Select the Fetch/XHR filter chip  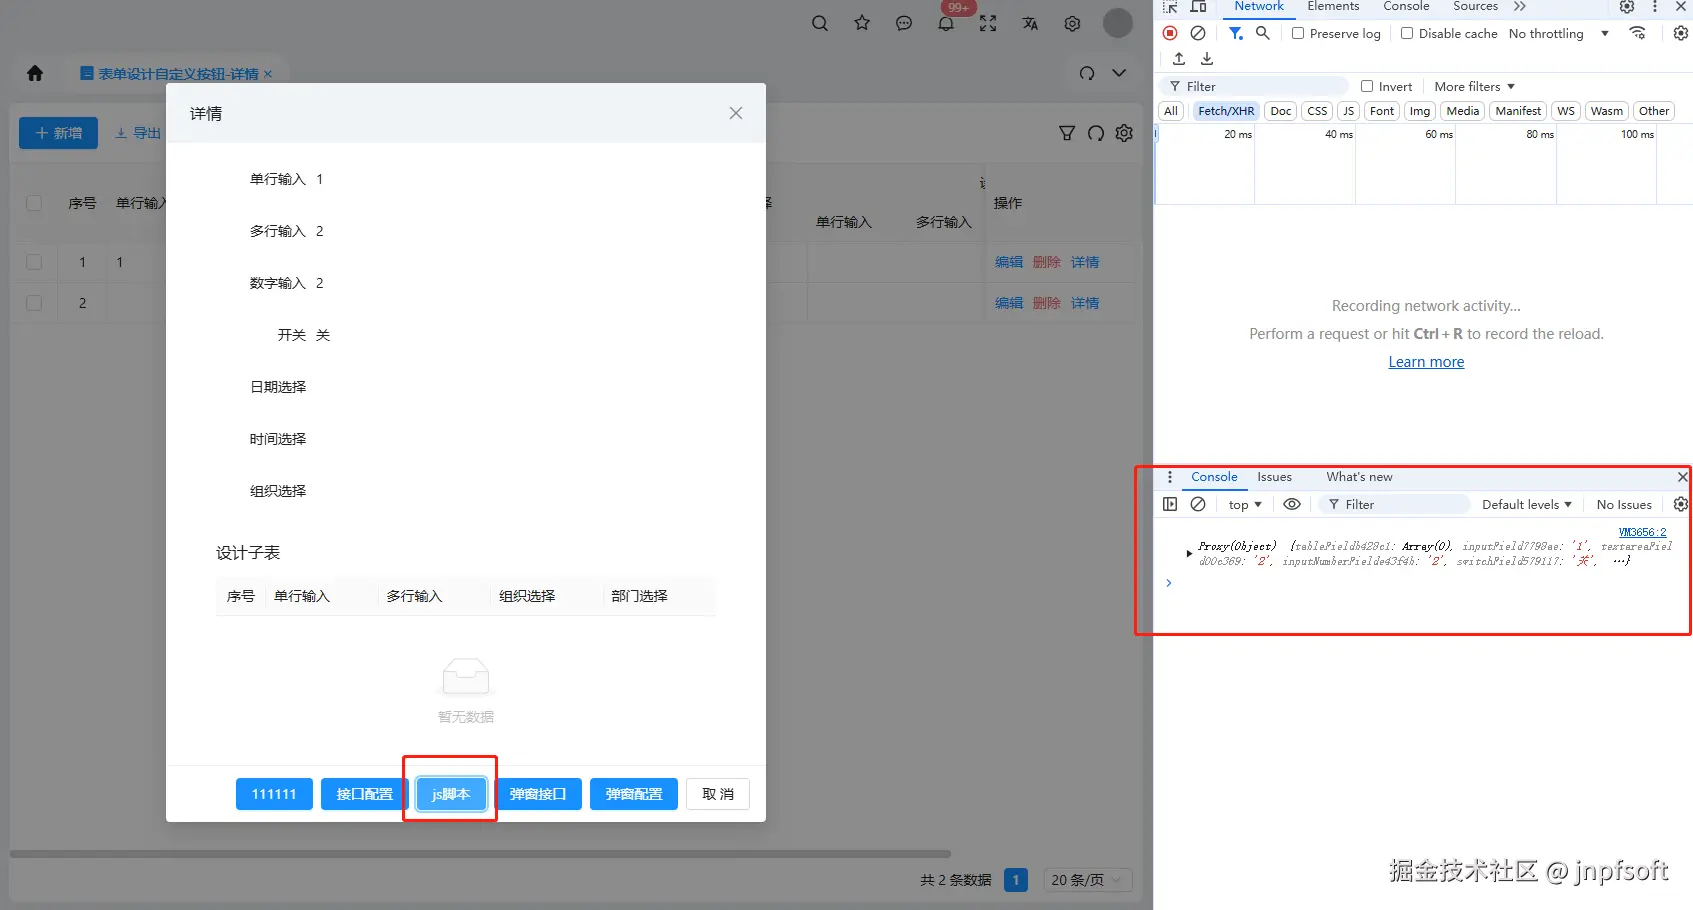[x=1226, y=111]
